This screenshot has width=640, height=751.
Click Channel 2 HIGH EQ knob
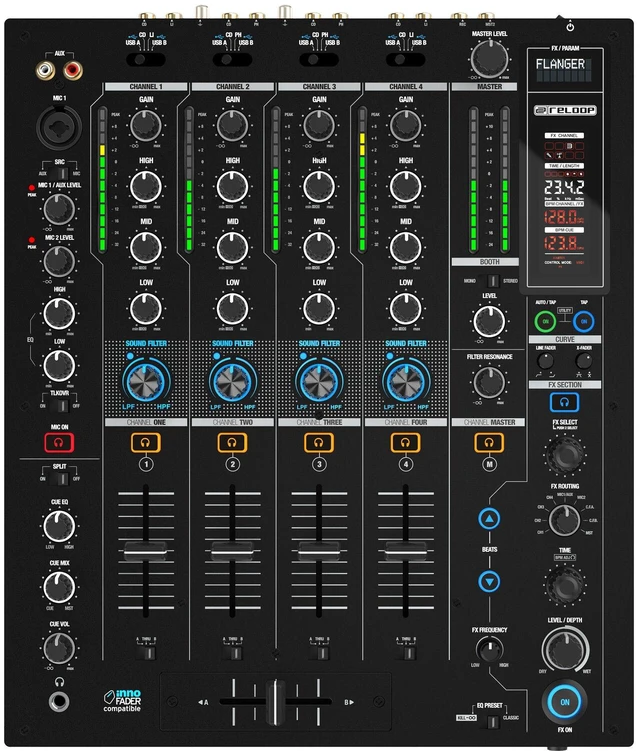tap(232, 186)
